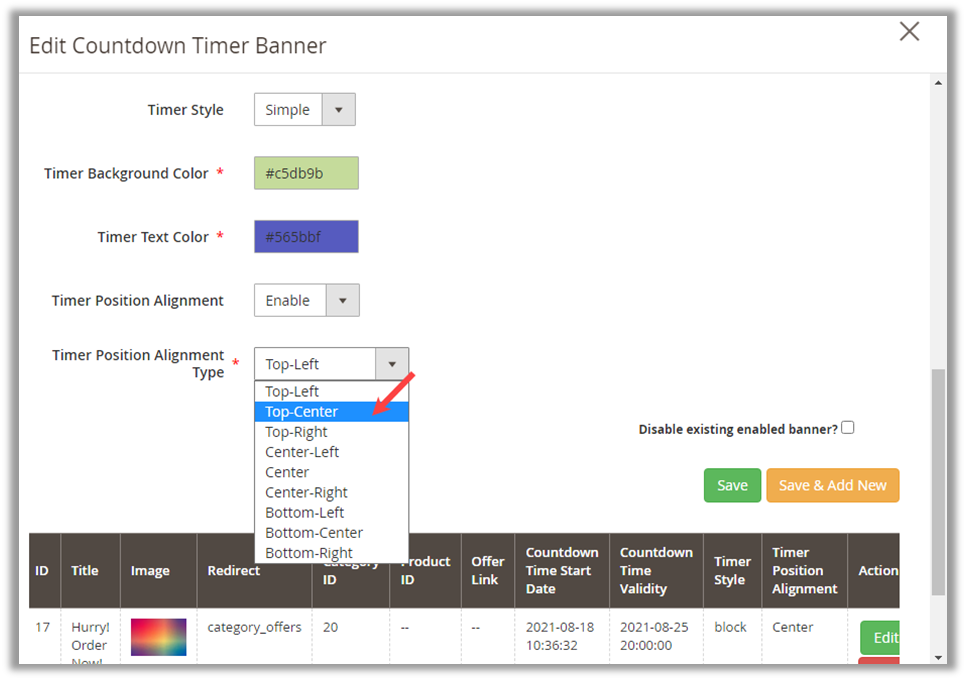Open the Timer Style dropdown
Screen dimensions: 966x680
click(x=304, y=110)
